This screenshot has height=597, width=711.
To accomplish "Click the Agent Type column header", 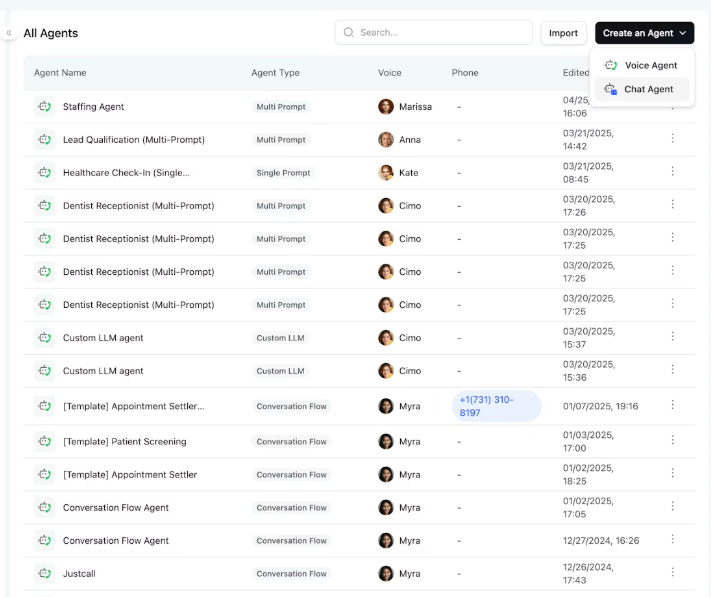I will [x=275, y=73].
